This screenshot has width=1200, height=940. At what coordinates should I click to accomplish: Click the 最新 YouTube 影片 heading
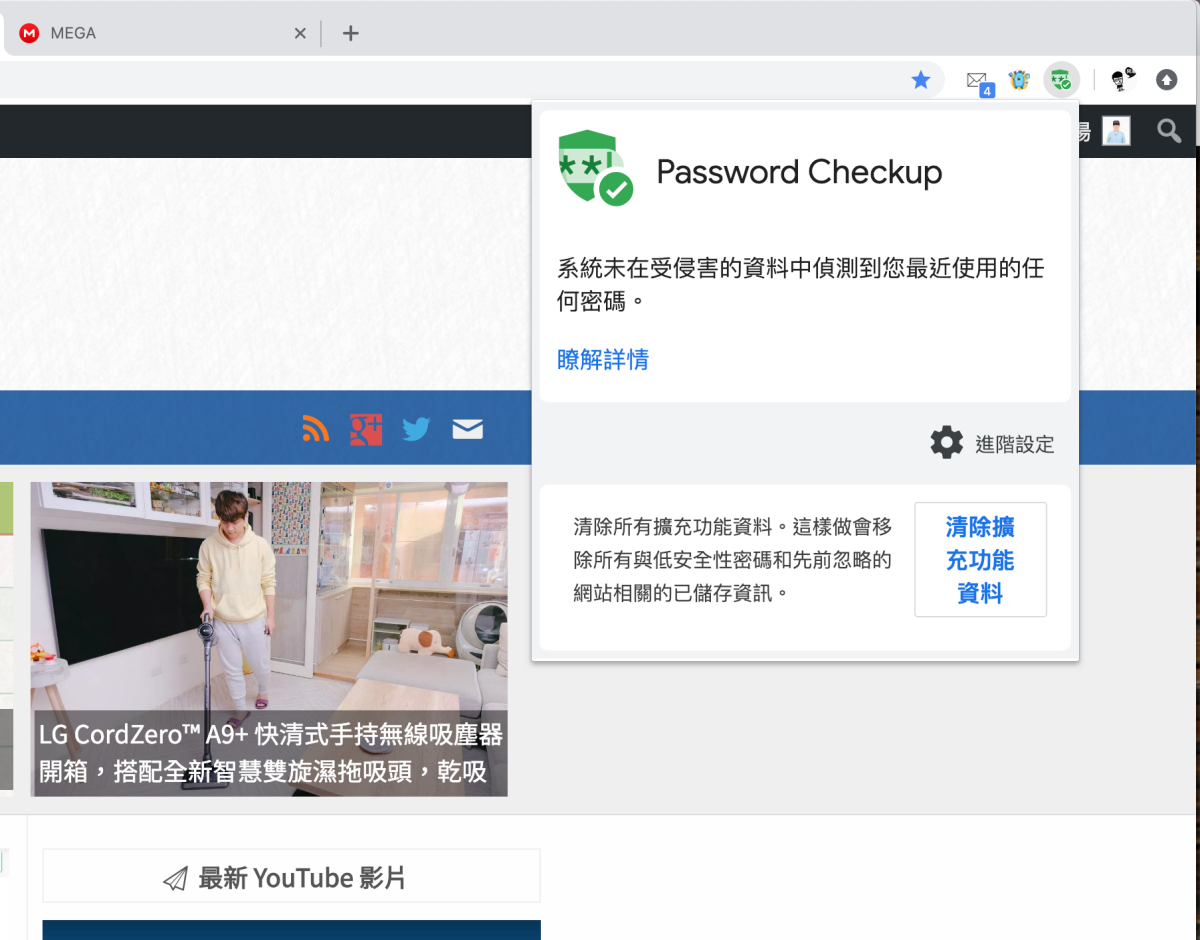(x=302, y=878)
